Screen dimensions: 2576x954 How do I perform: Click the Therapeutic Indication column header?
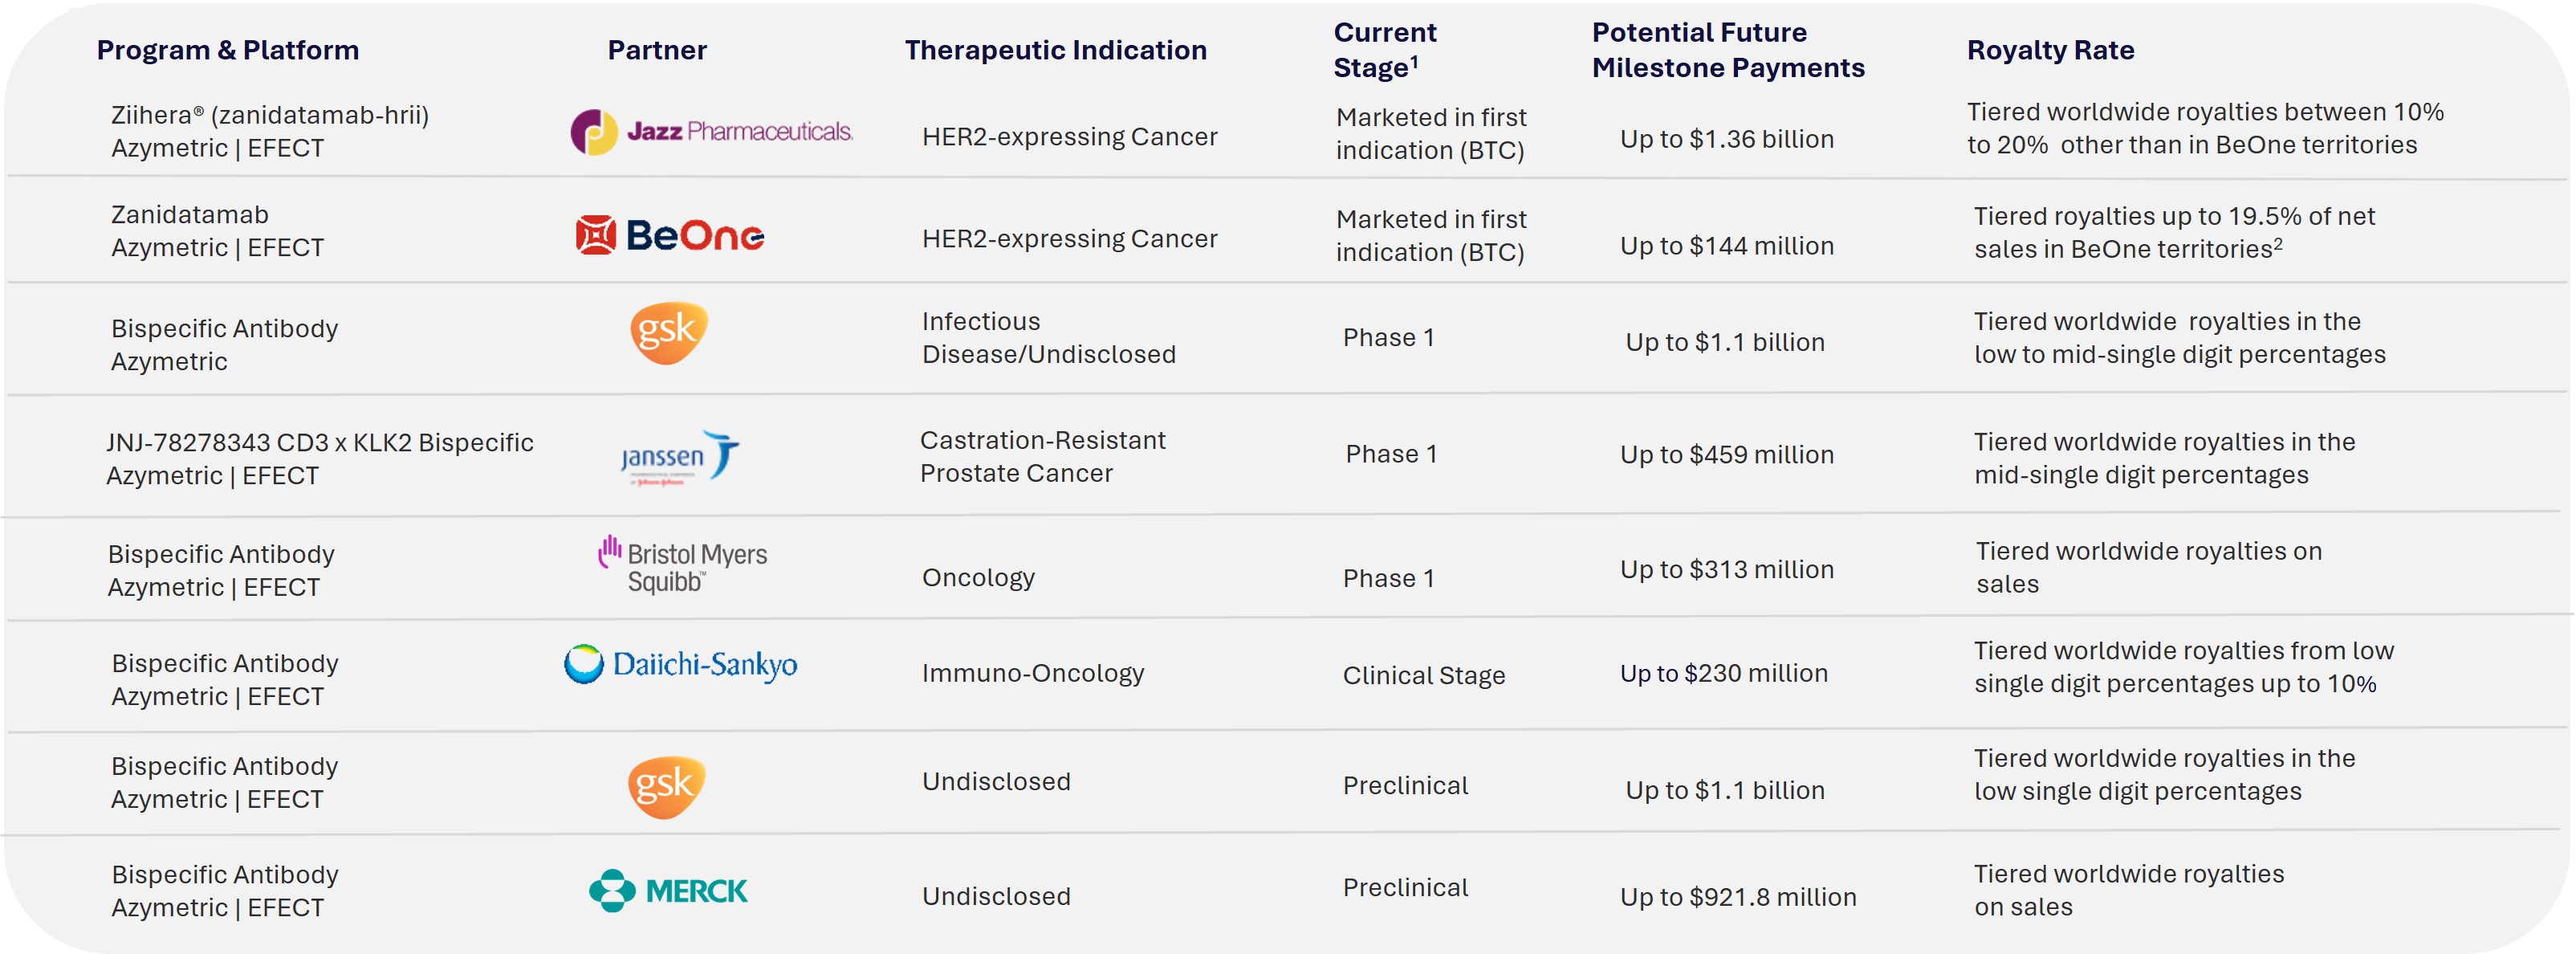coord(1055,50)
